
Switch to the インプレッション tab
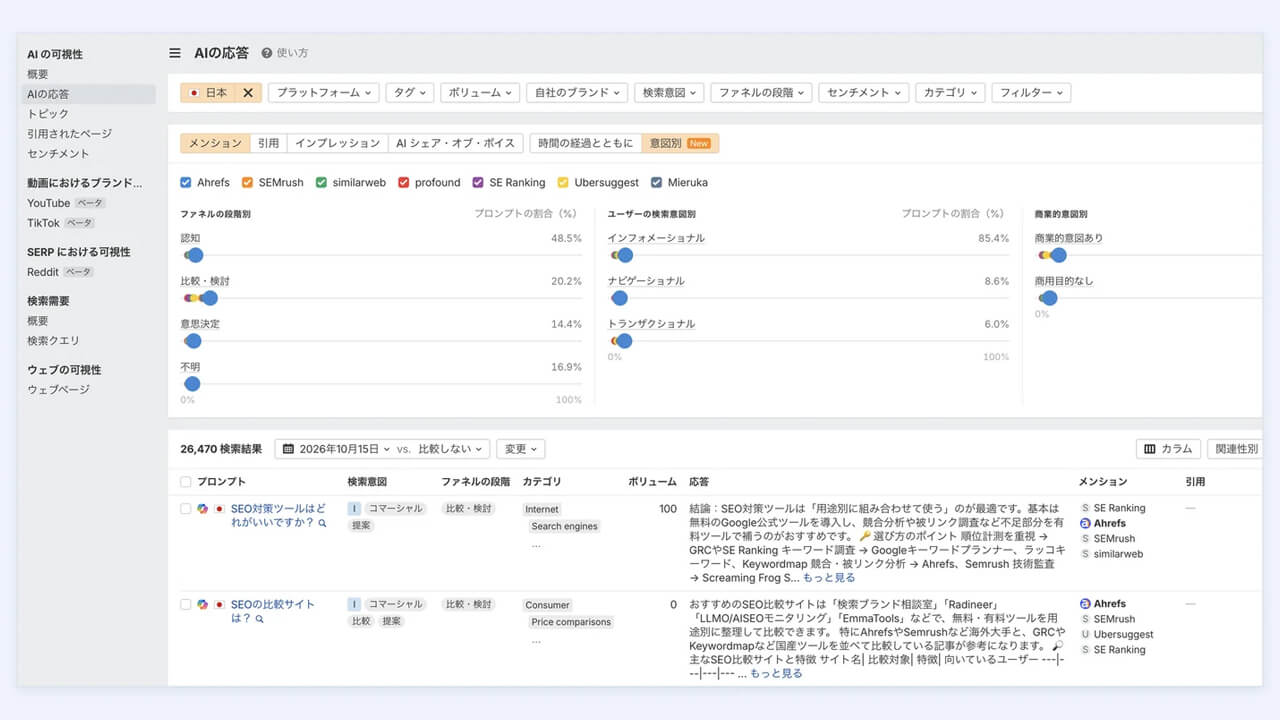(337, 143)
